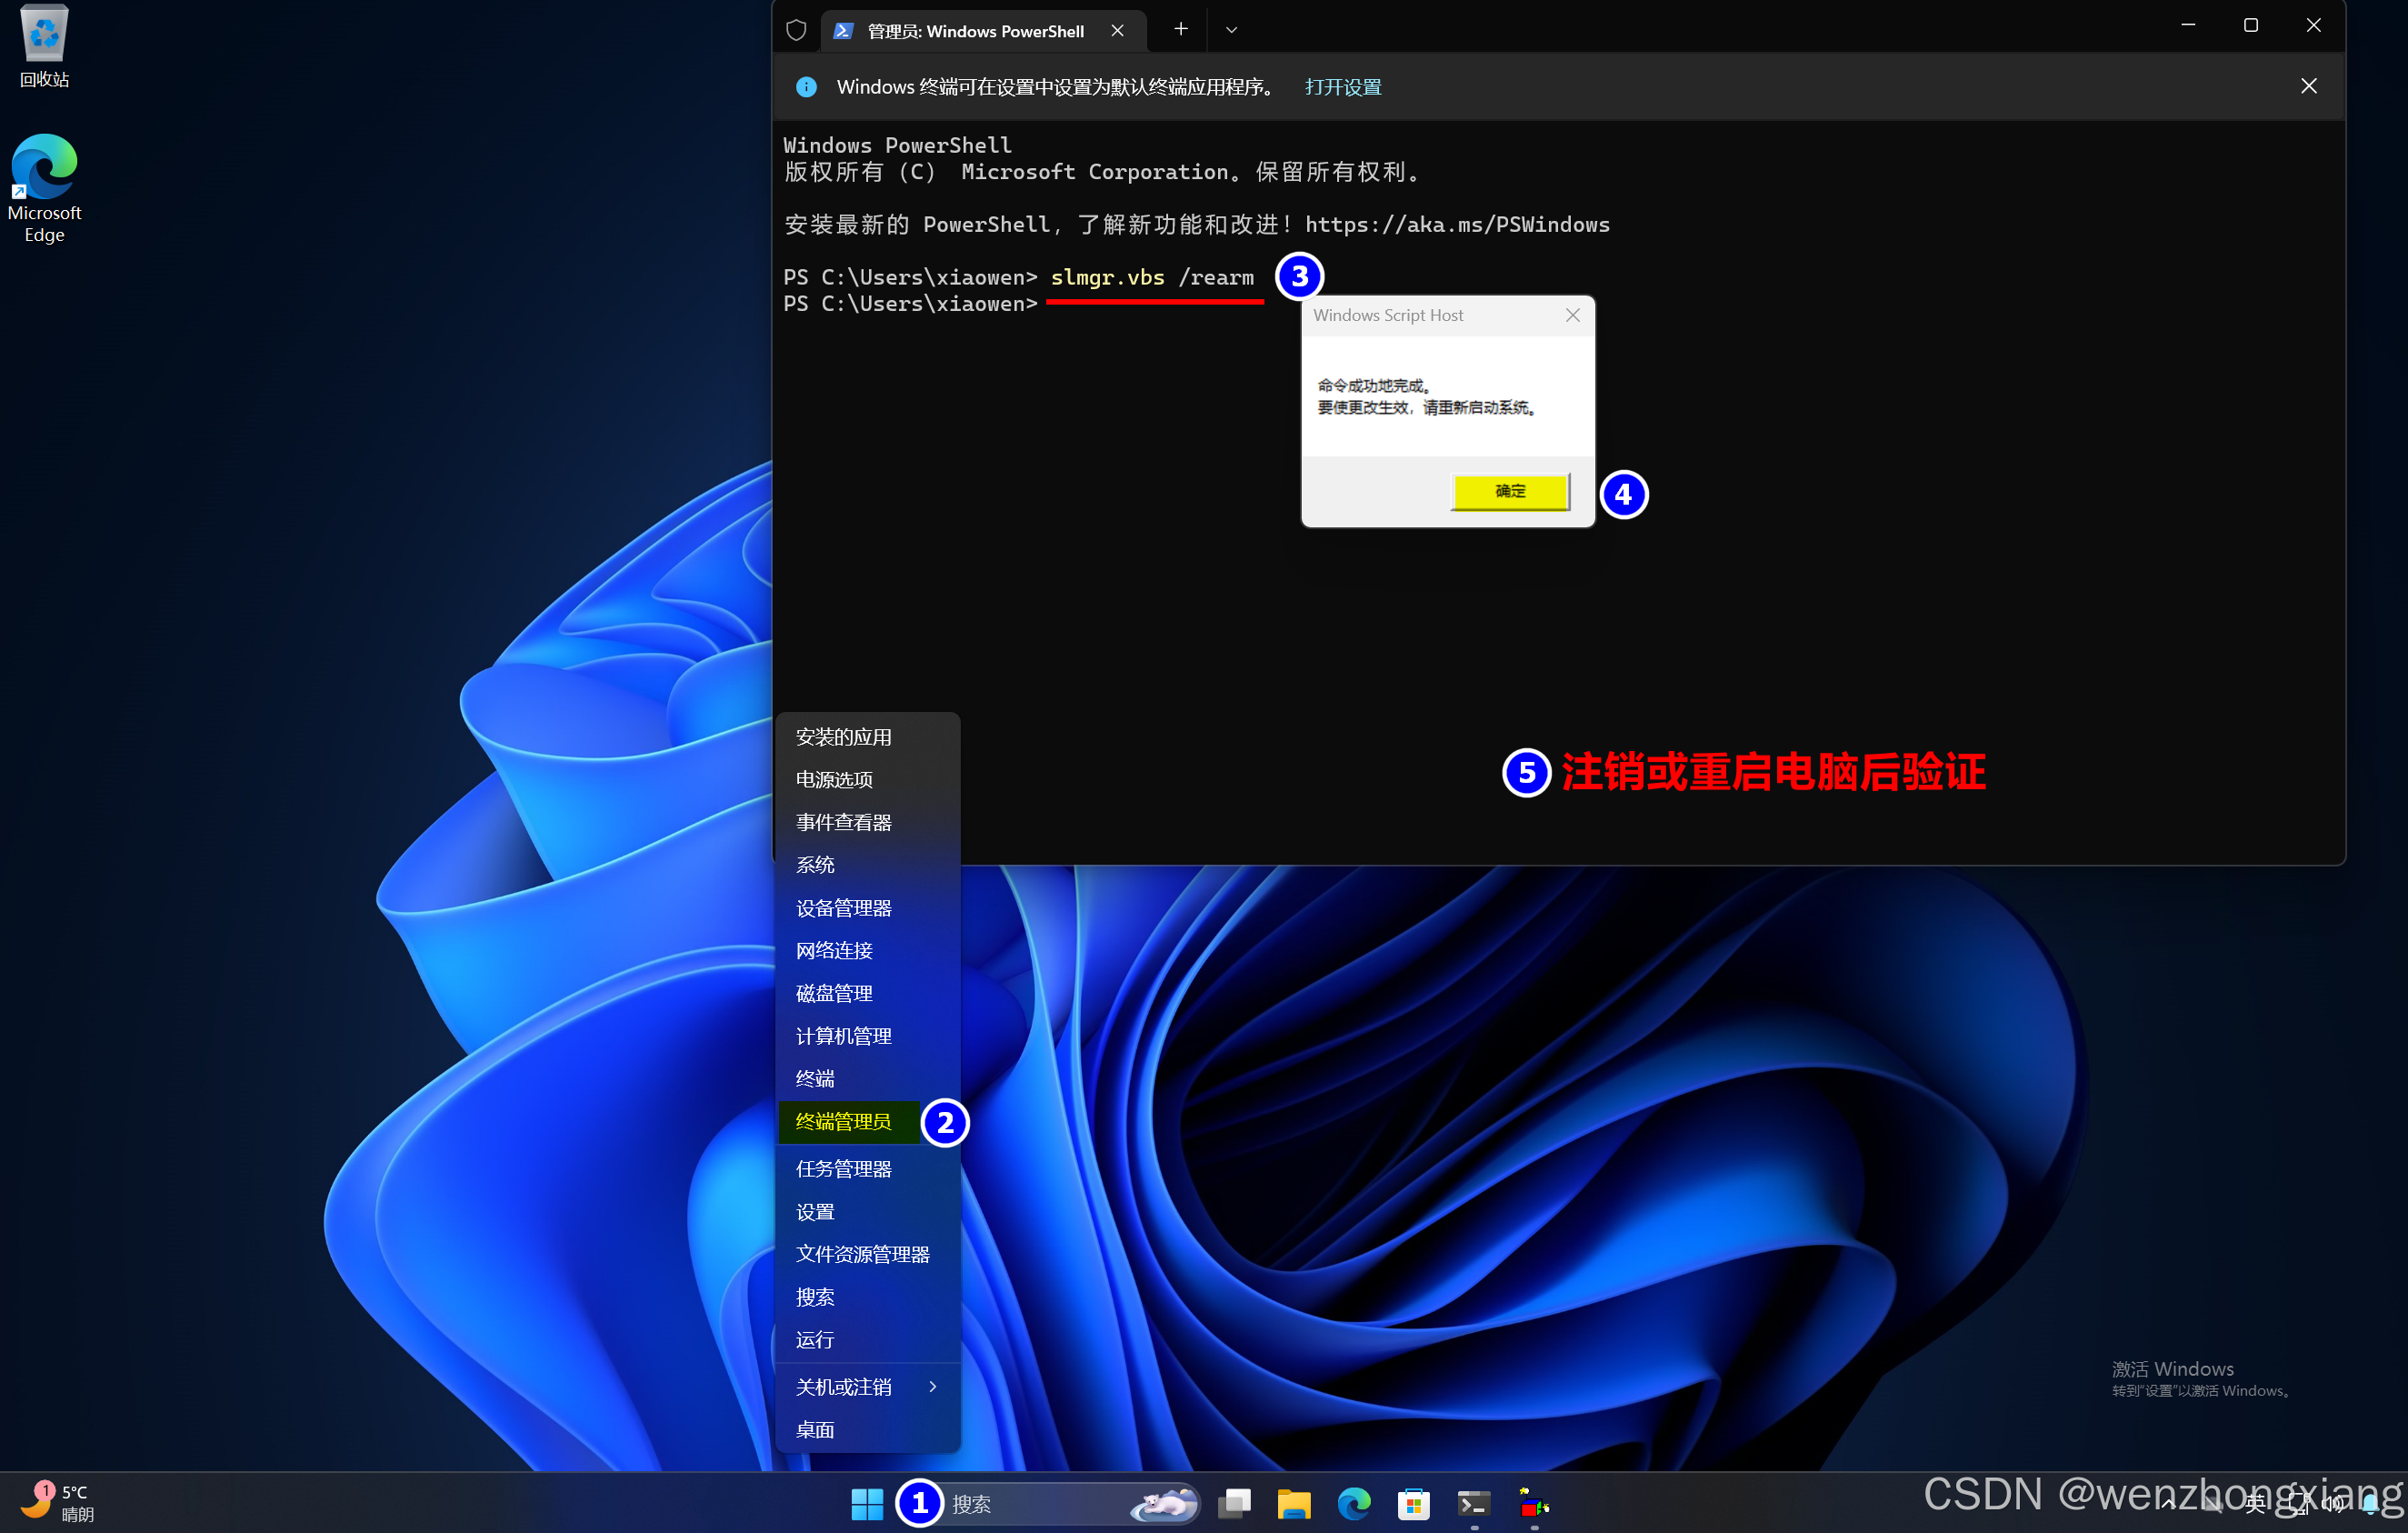The height and width of the screenshot is (1533, 2408).
Task: Open Microsoft Store from taskbar
Action: pos(1413,1503)
